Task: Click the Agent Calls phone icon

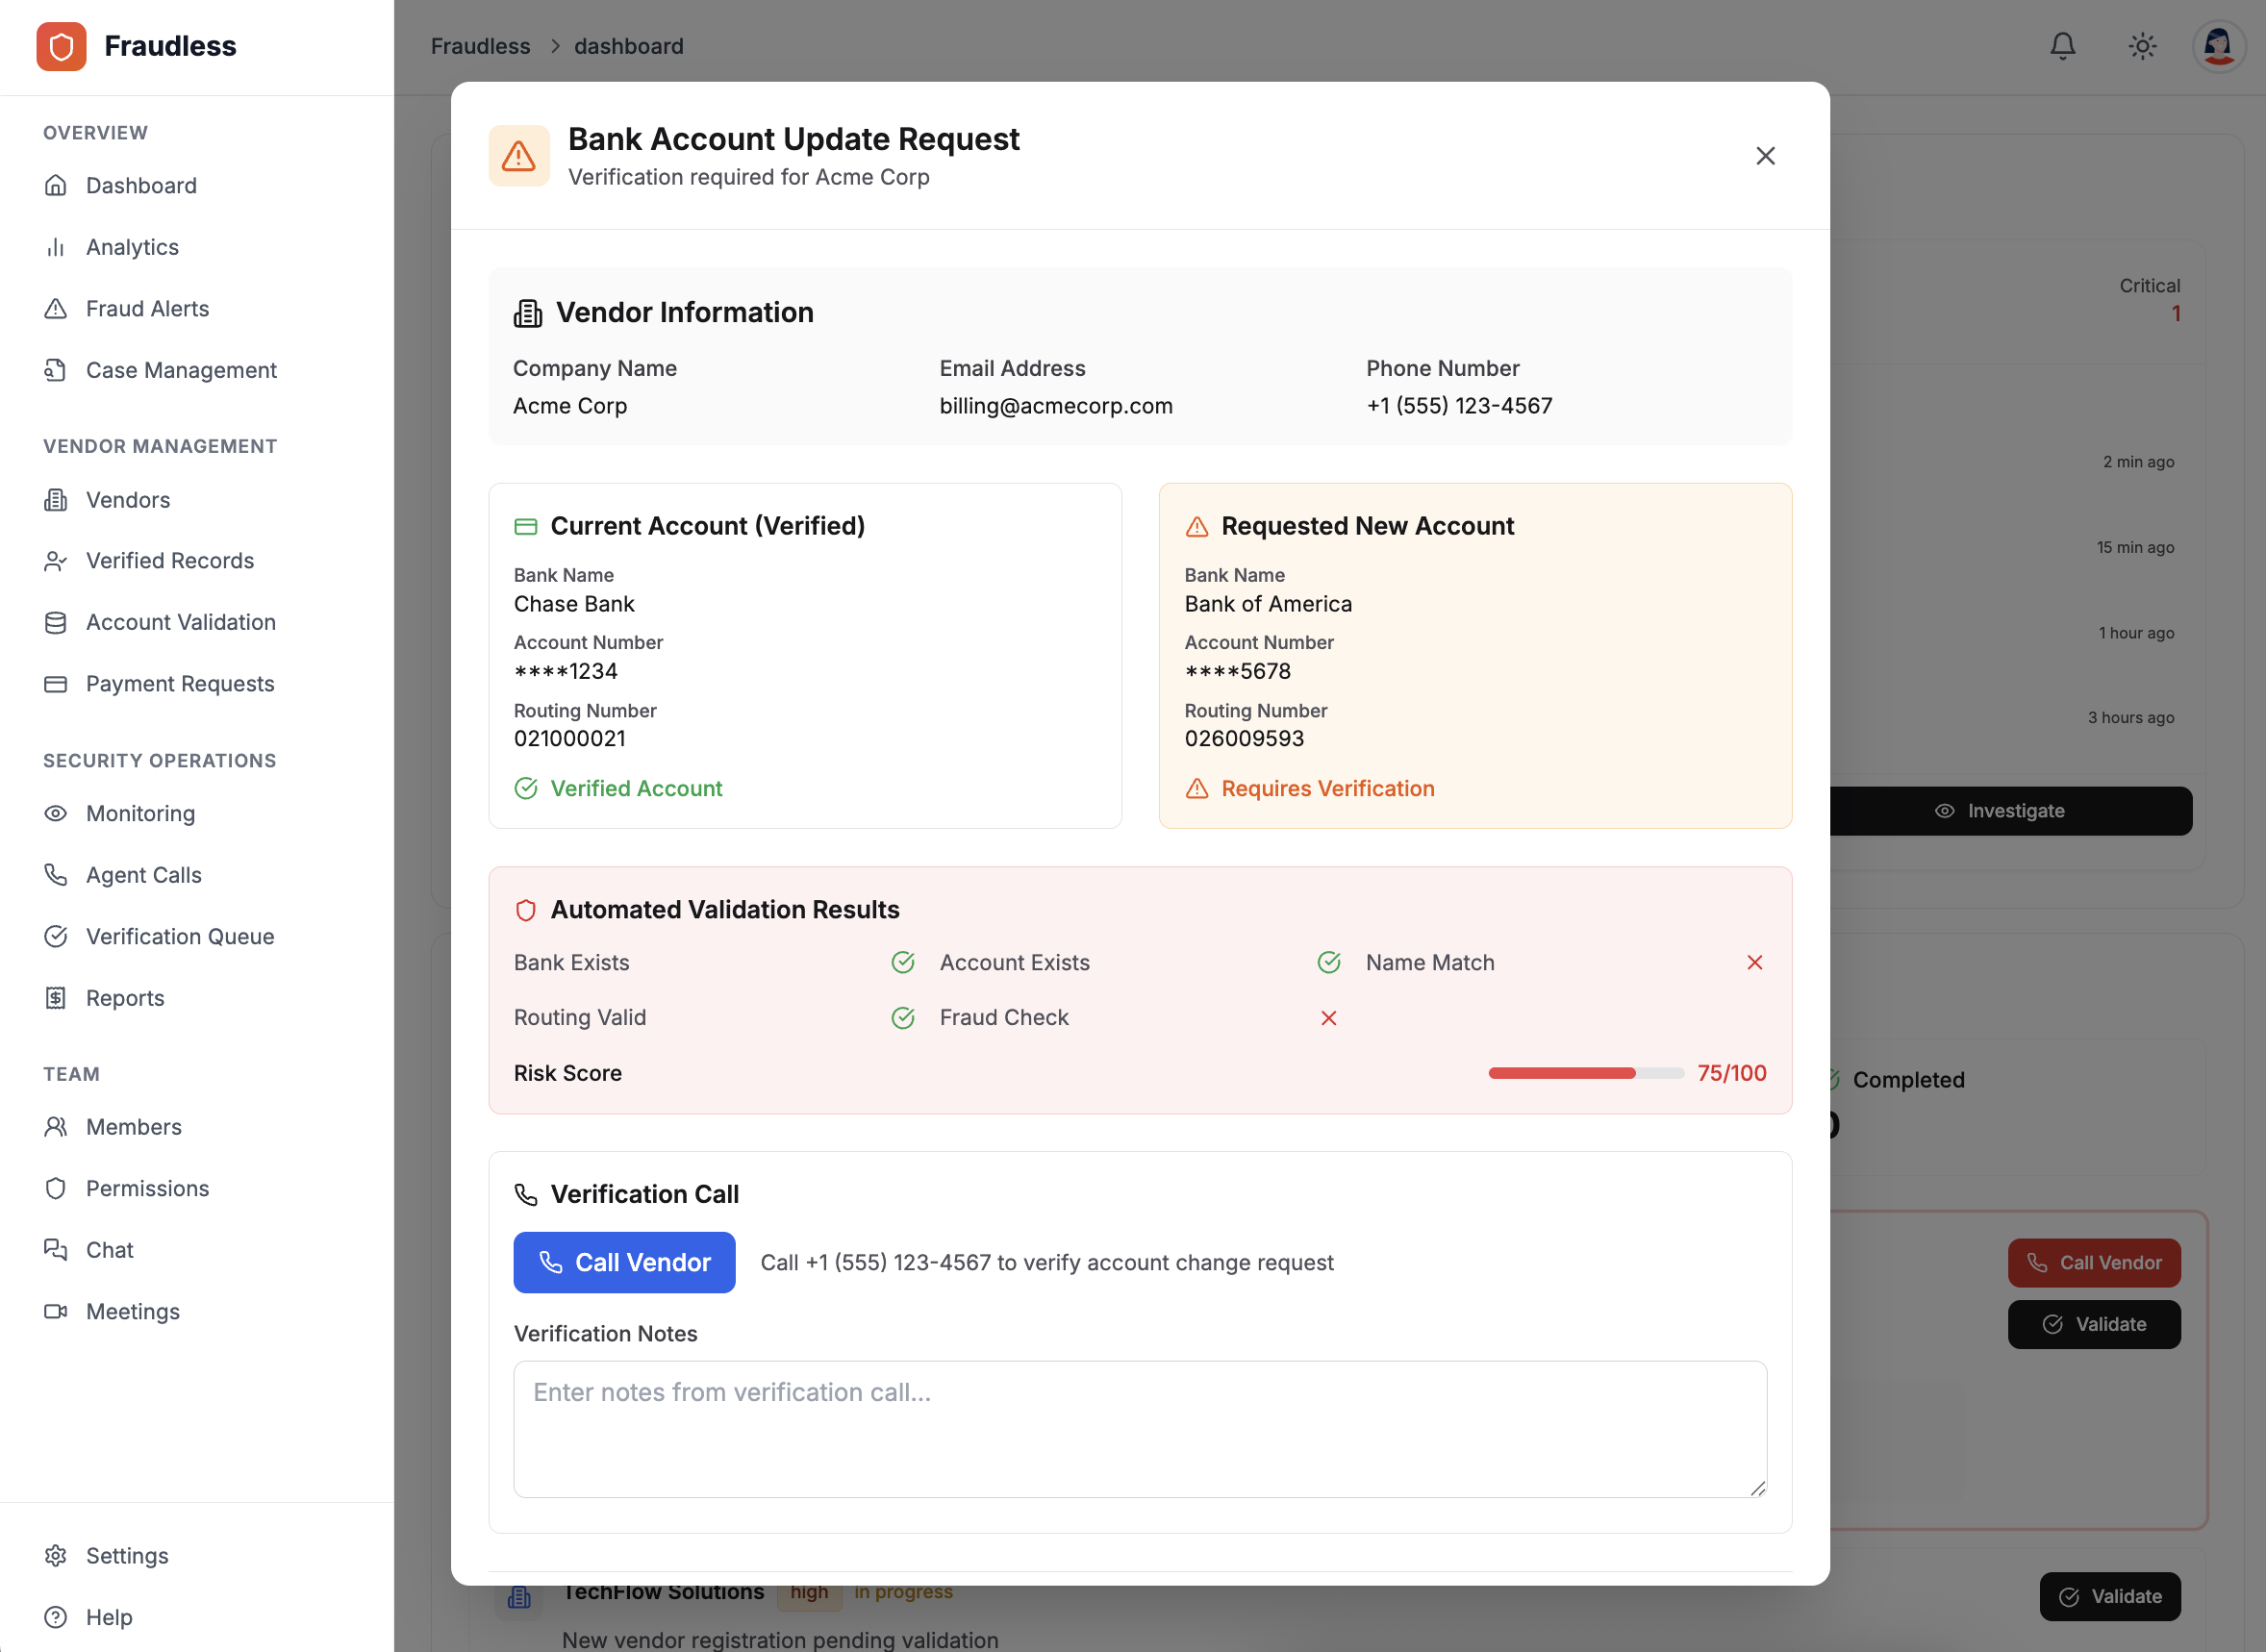Action: [56, 875]
